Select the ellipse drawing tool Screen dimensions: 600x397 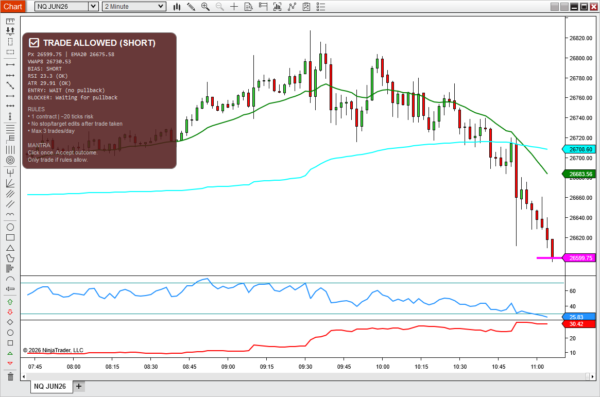(x=10, y=227)
